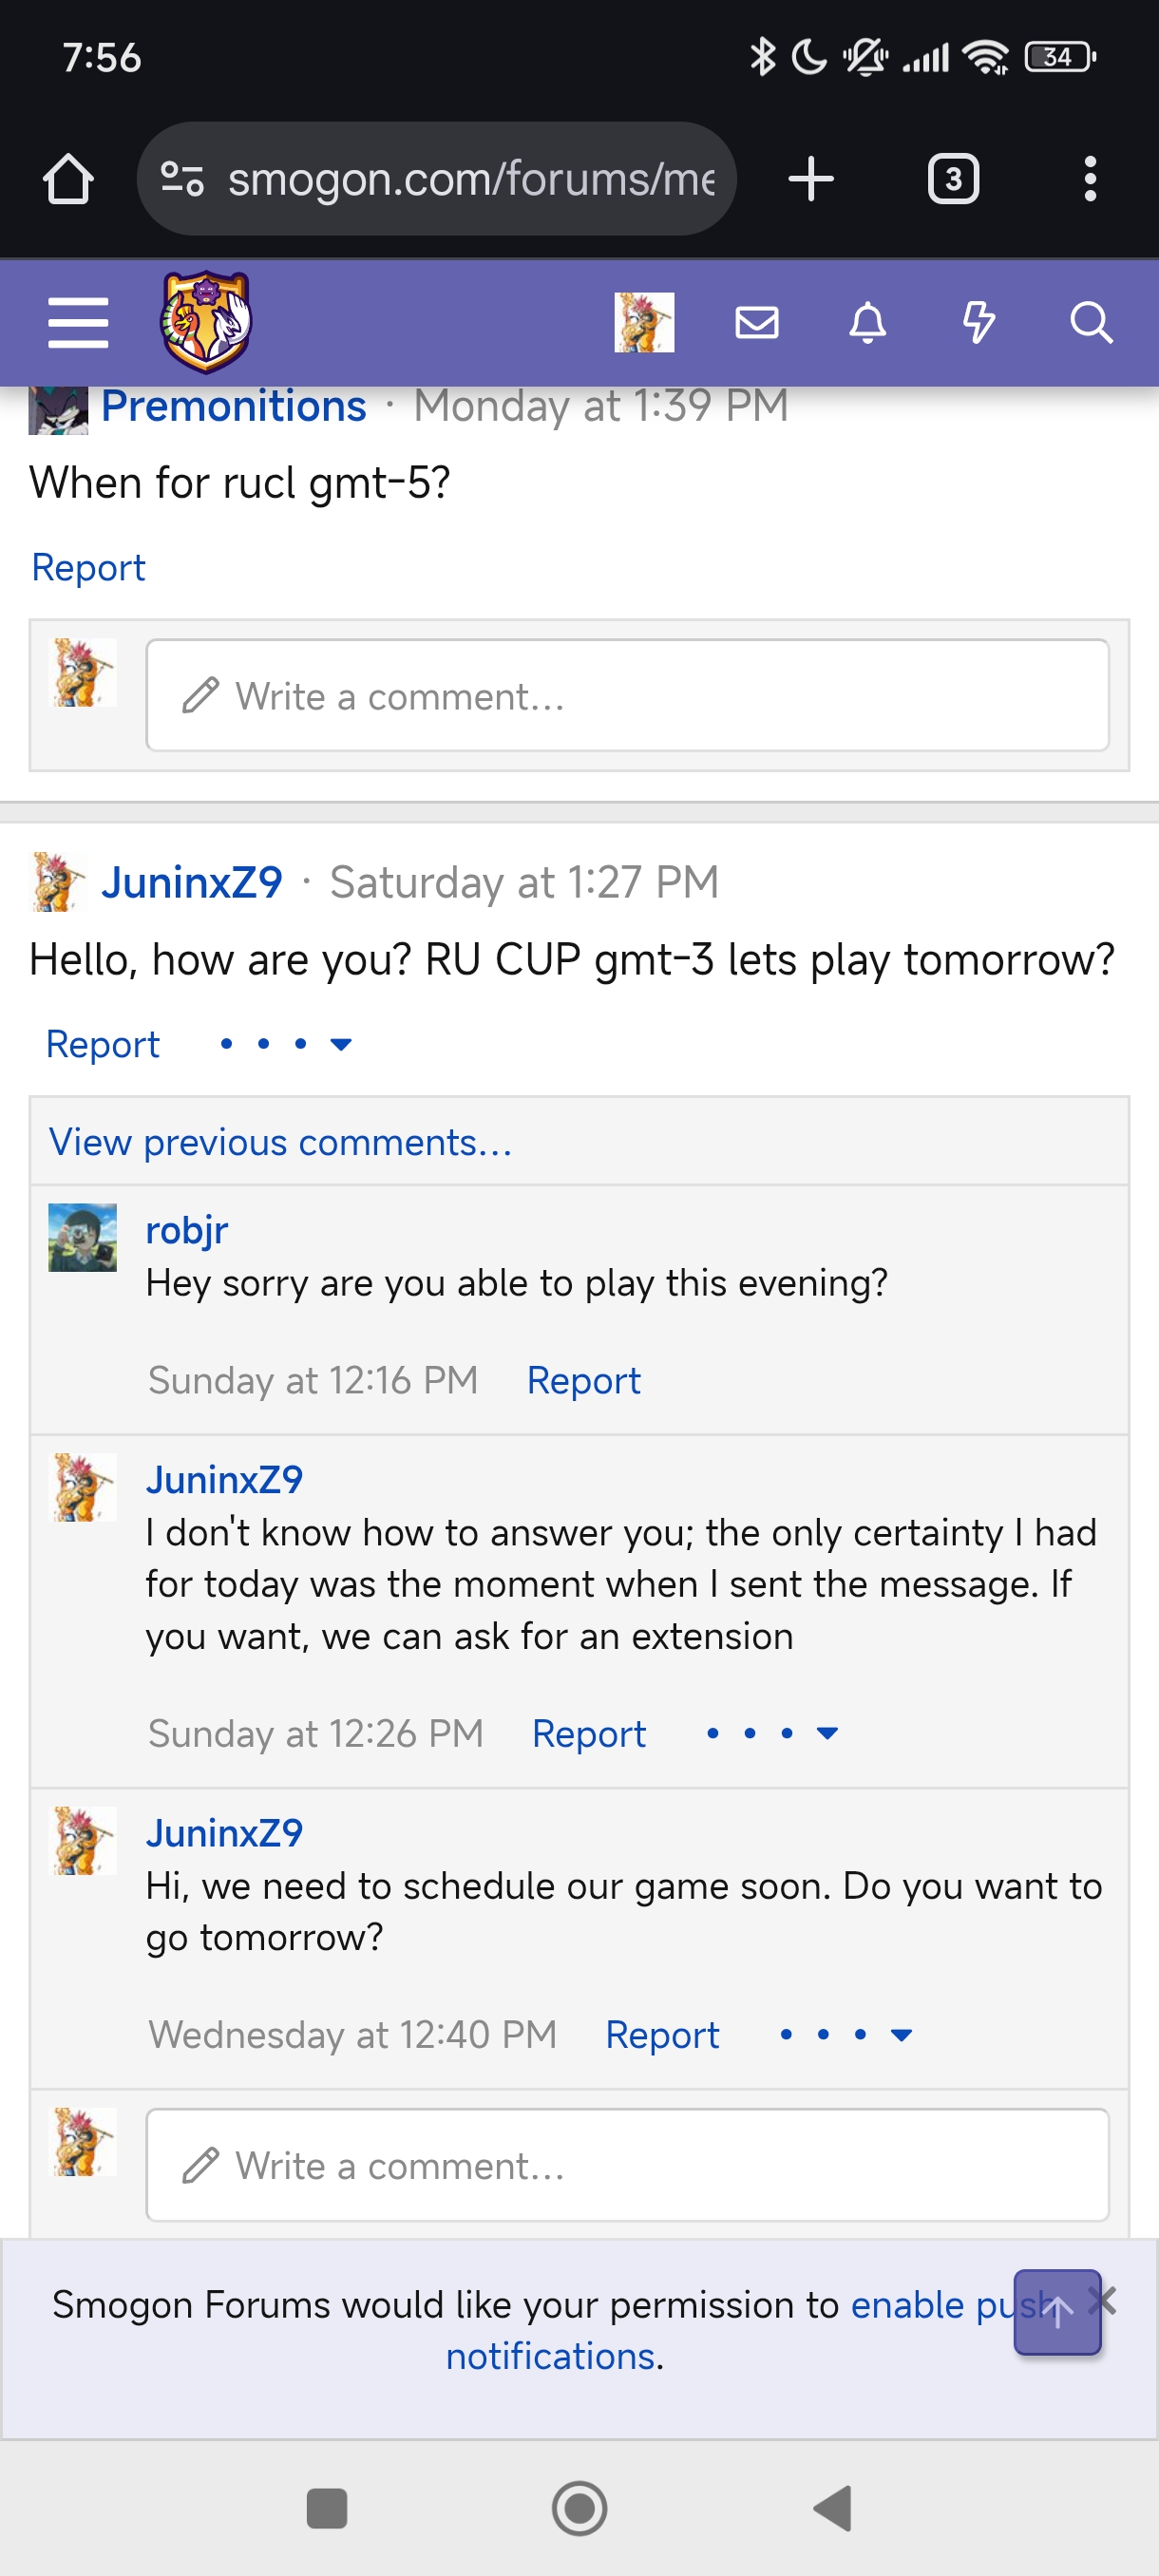Viewport: 1159px width, 2576px height.
Task: Open the account avatar menu in header
Action: (644, 323)
